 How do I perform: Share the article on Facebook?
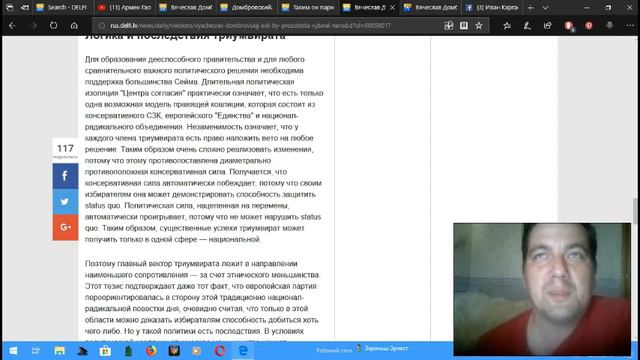65,176
